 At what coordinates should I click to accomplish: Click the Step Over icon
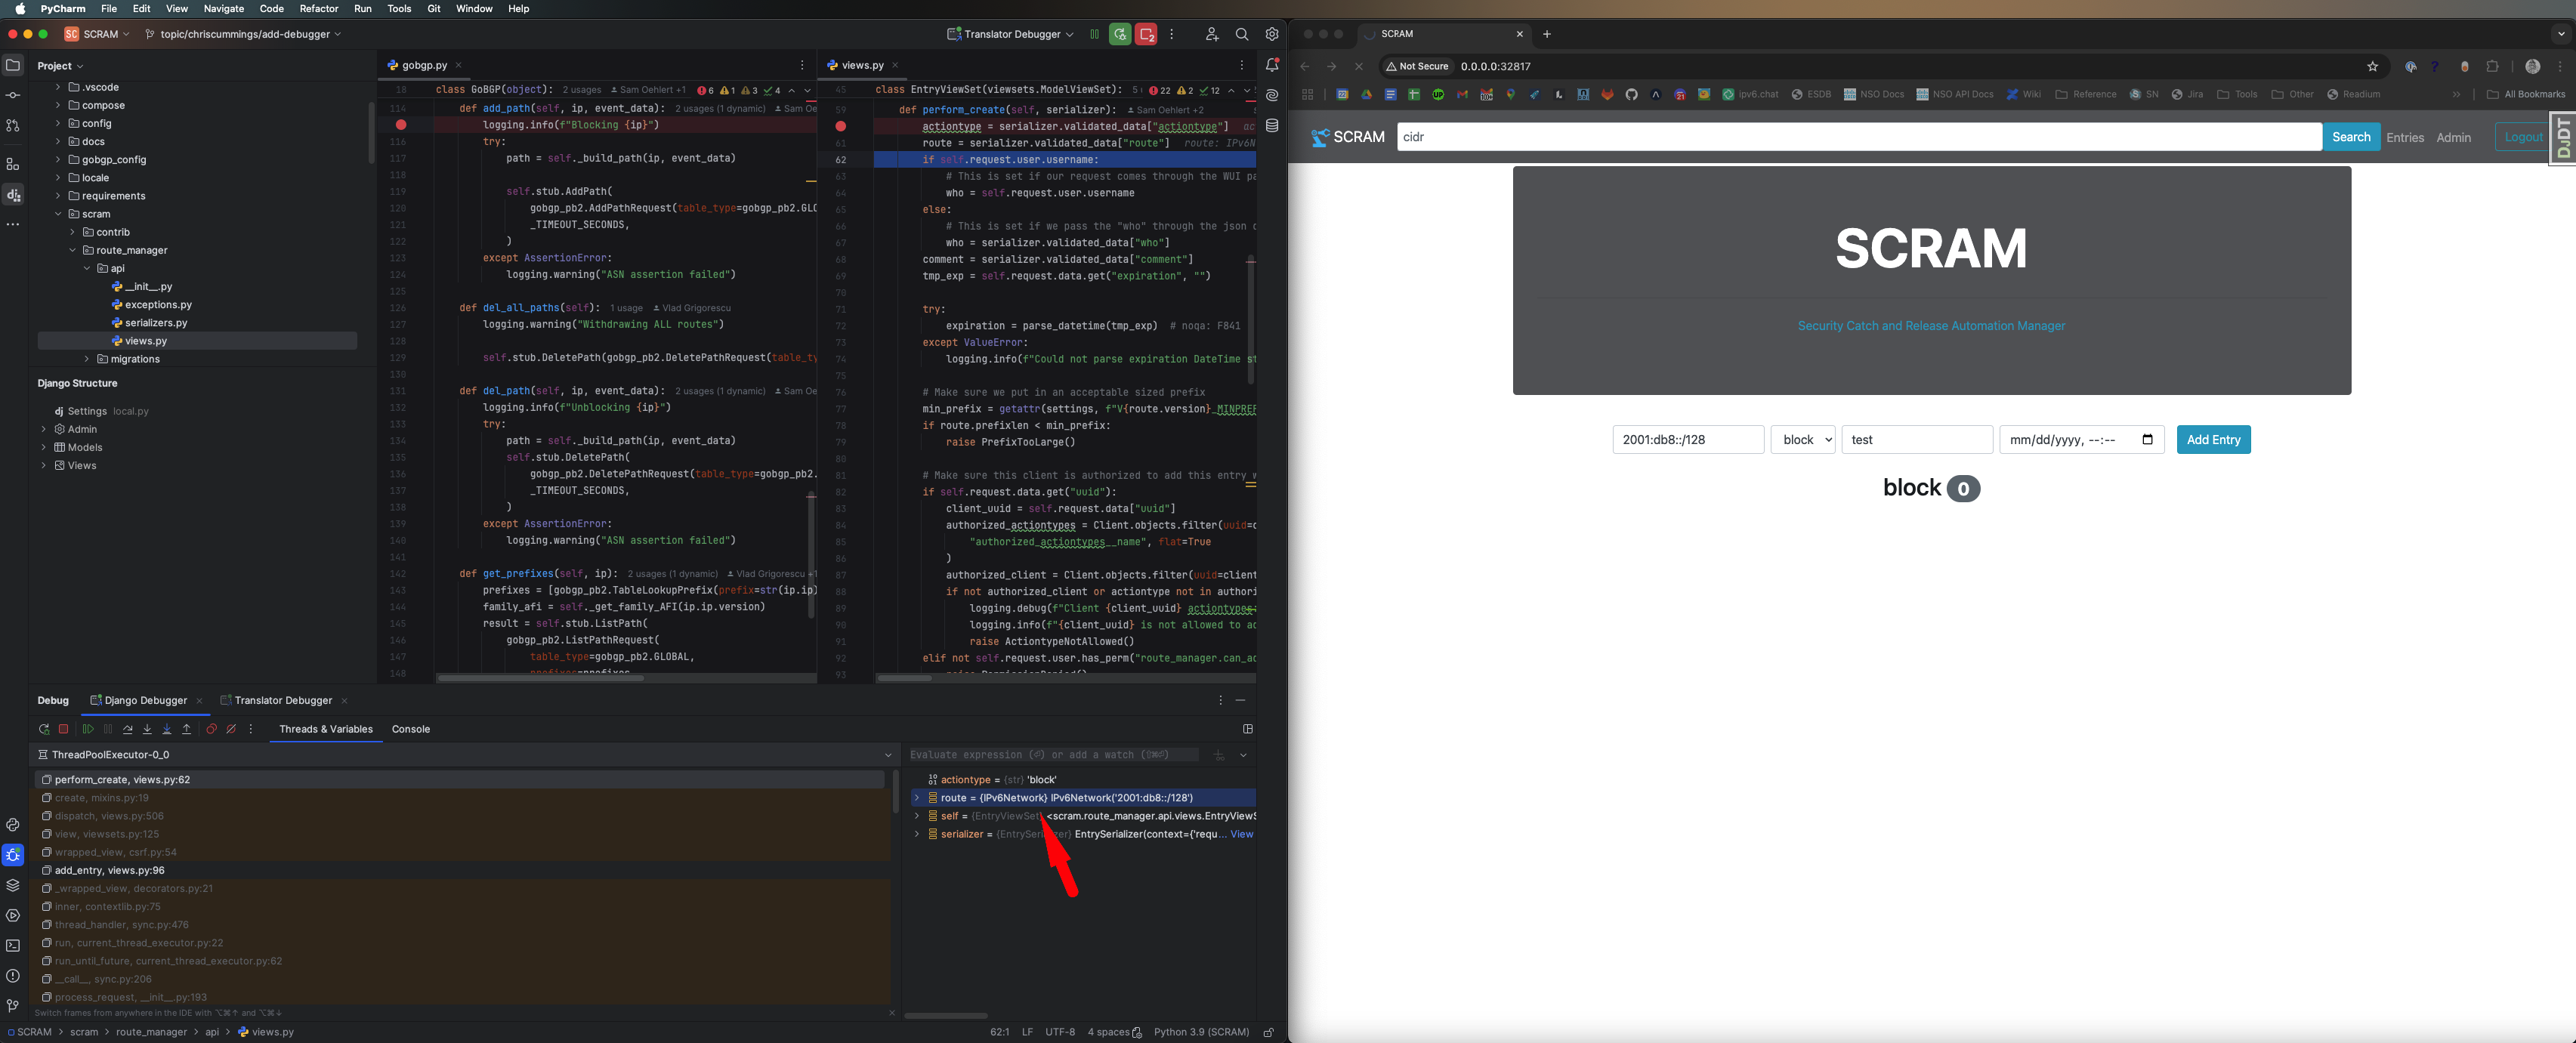127,729
